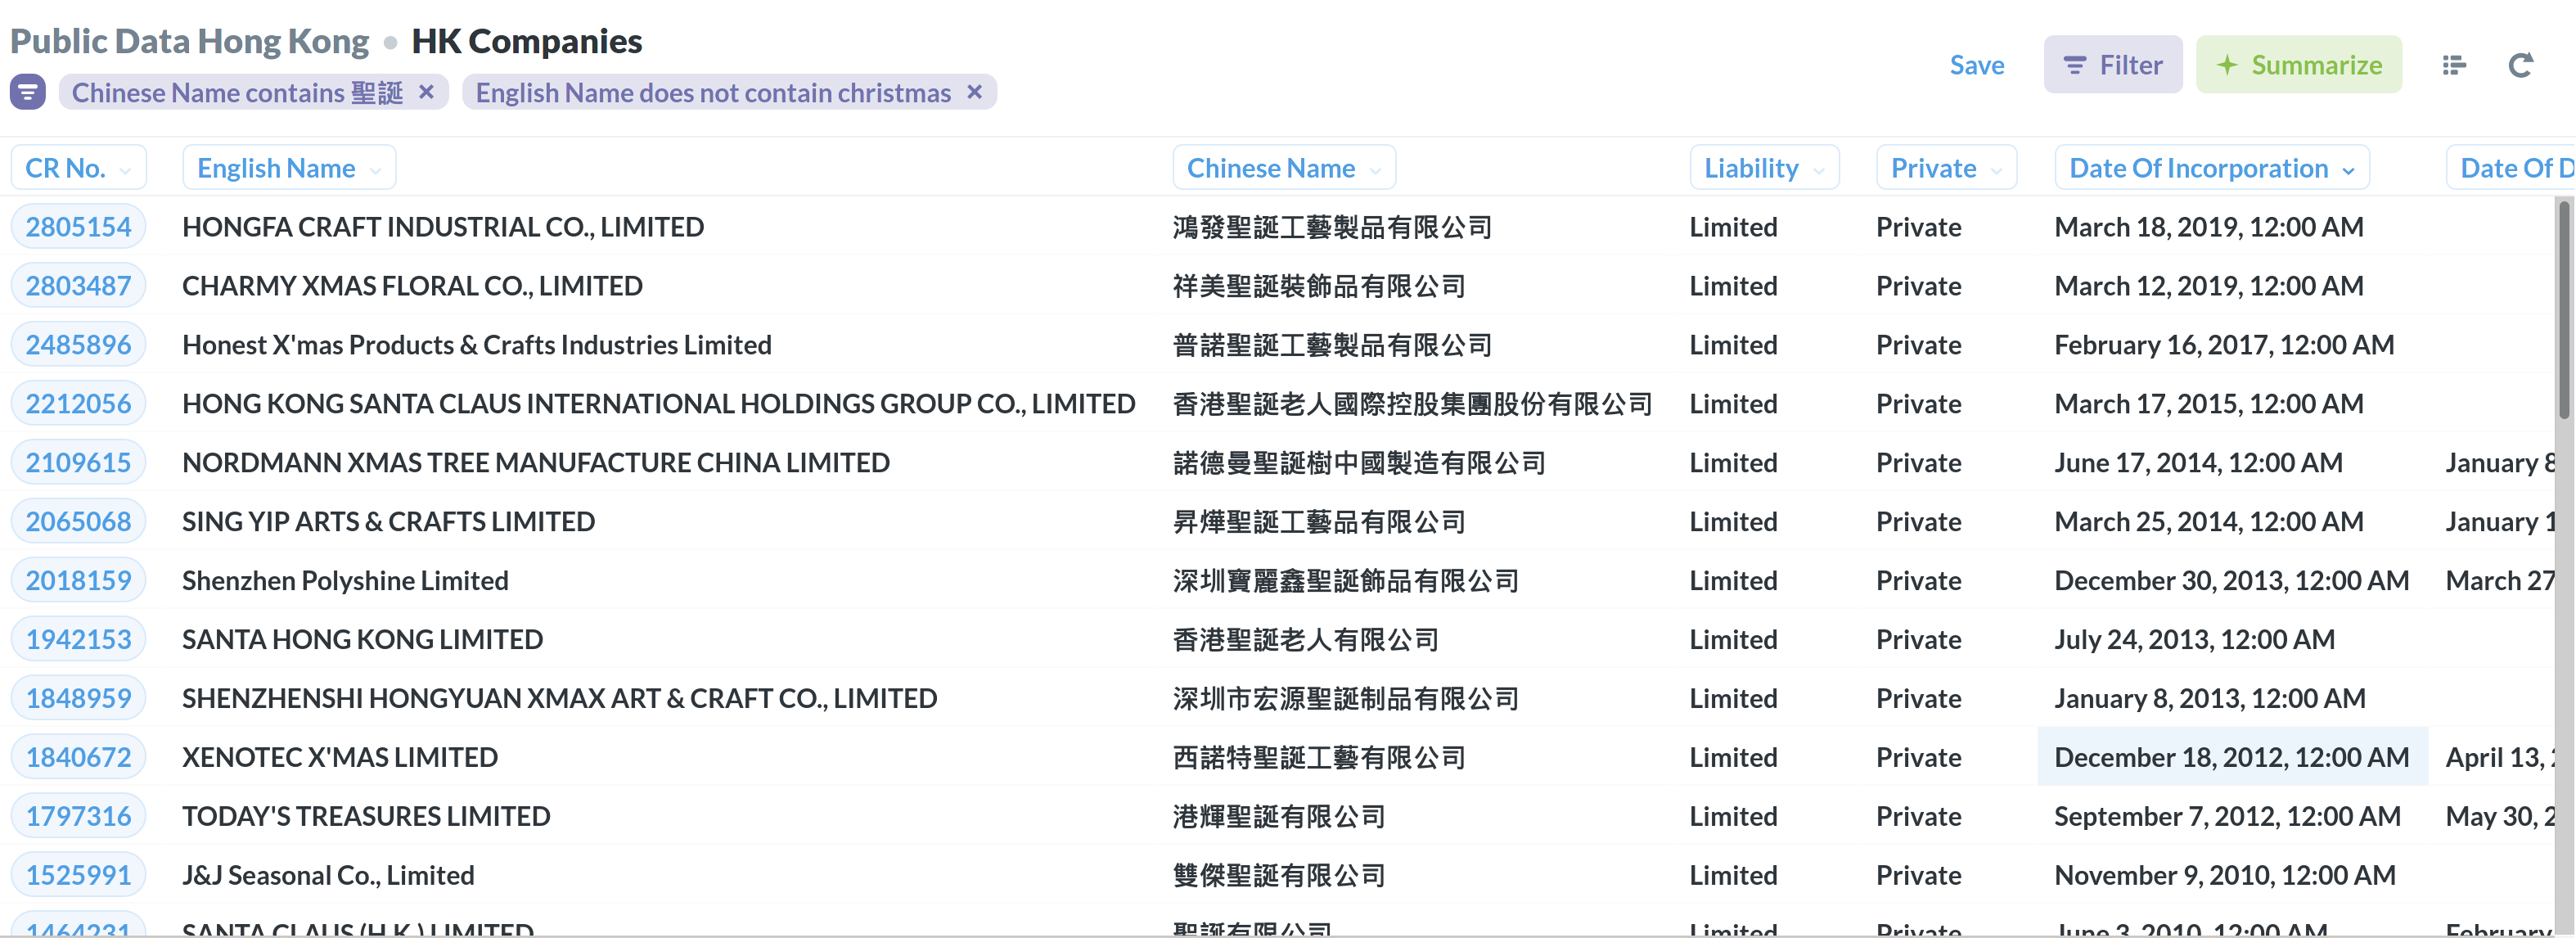The width and height of the screenshot is (2576, 938).
Task: Open the Chinese Name column dropdown
Action: (1283, 168)
